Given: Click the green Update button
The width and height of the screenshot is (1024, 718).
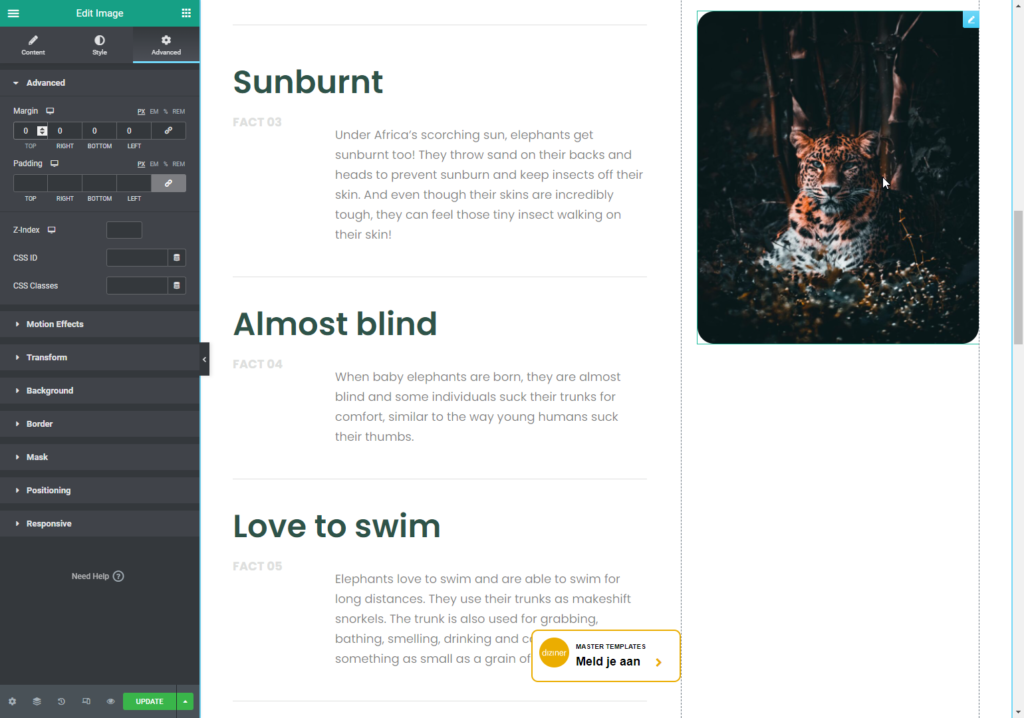Looking at the screenshot, I should point(149,701).
